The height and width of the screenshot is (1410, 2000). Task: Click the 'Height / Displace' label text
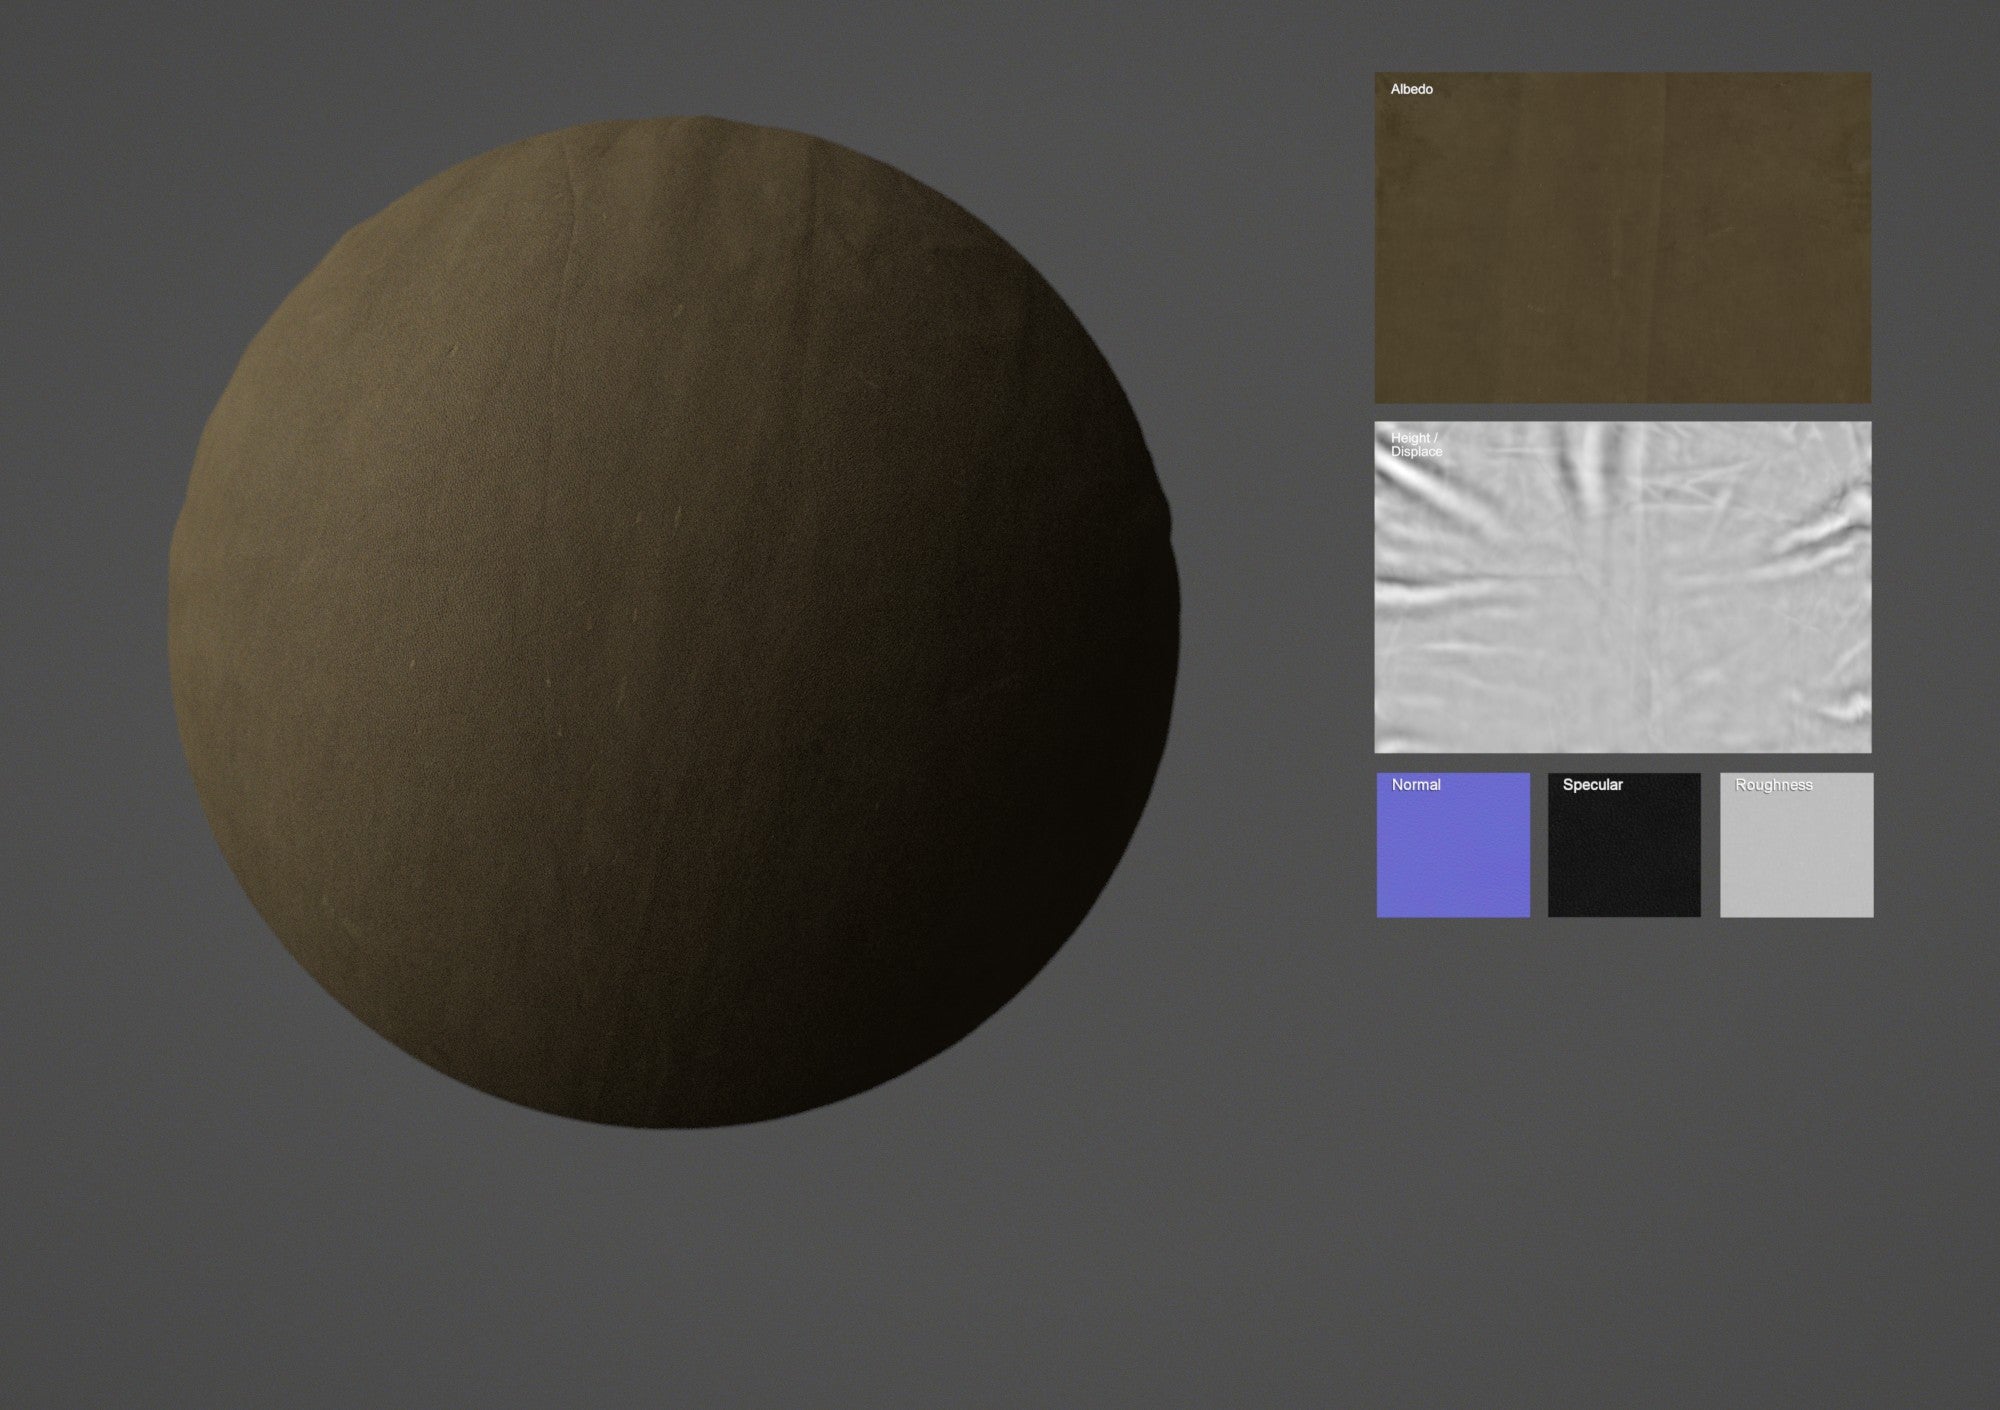click(1416, 445)
